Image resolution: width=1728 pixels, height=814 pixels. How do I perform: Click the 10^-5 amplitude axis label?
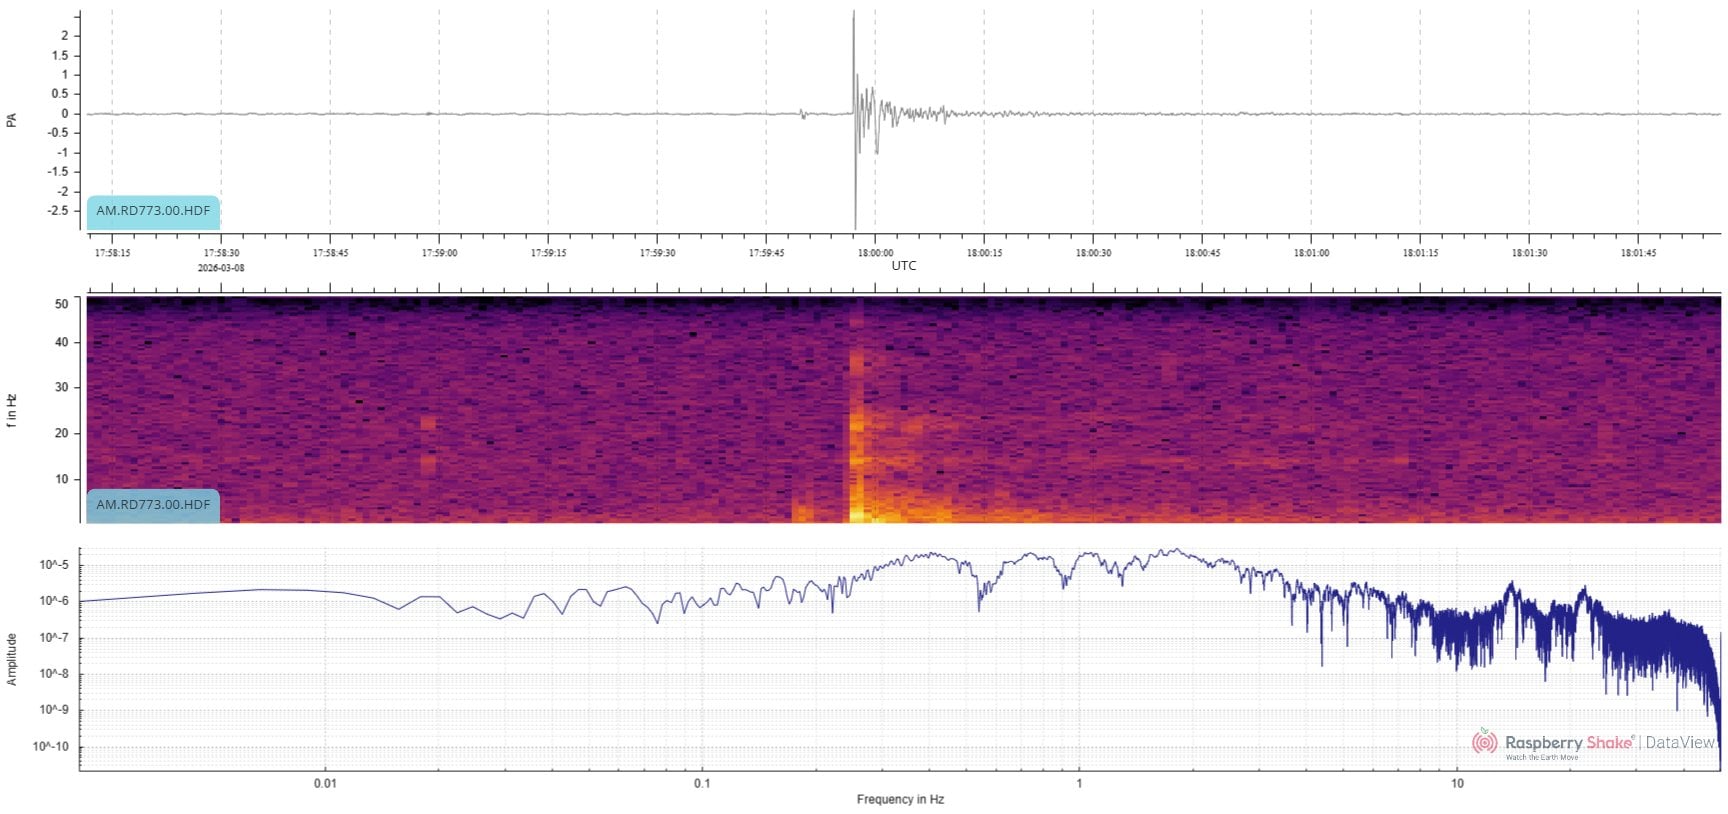pos(54,565)
